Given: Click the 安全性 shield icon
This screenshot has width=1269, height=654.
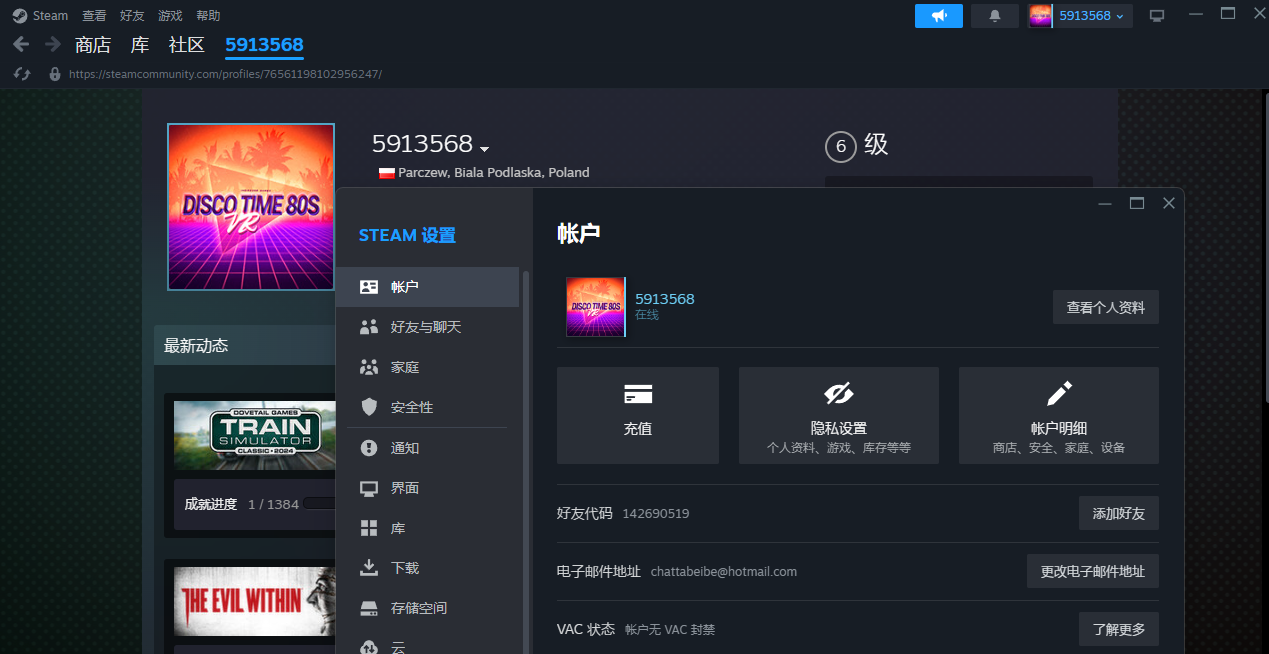Looking at the screenshot, I should pos(369,407).
